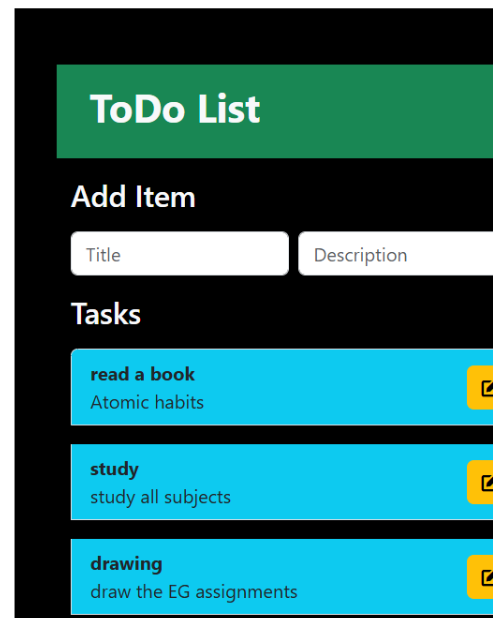Viewport: 493px width, 618px height.
Task: Click the edit icon for the study task
Action: point(487,482)
